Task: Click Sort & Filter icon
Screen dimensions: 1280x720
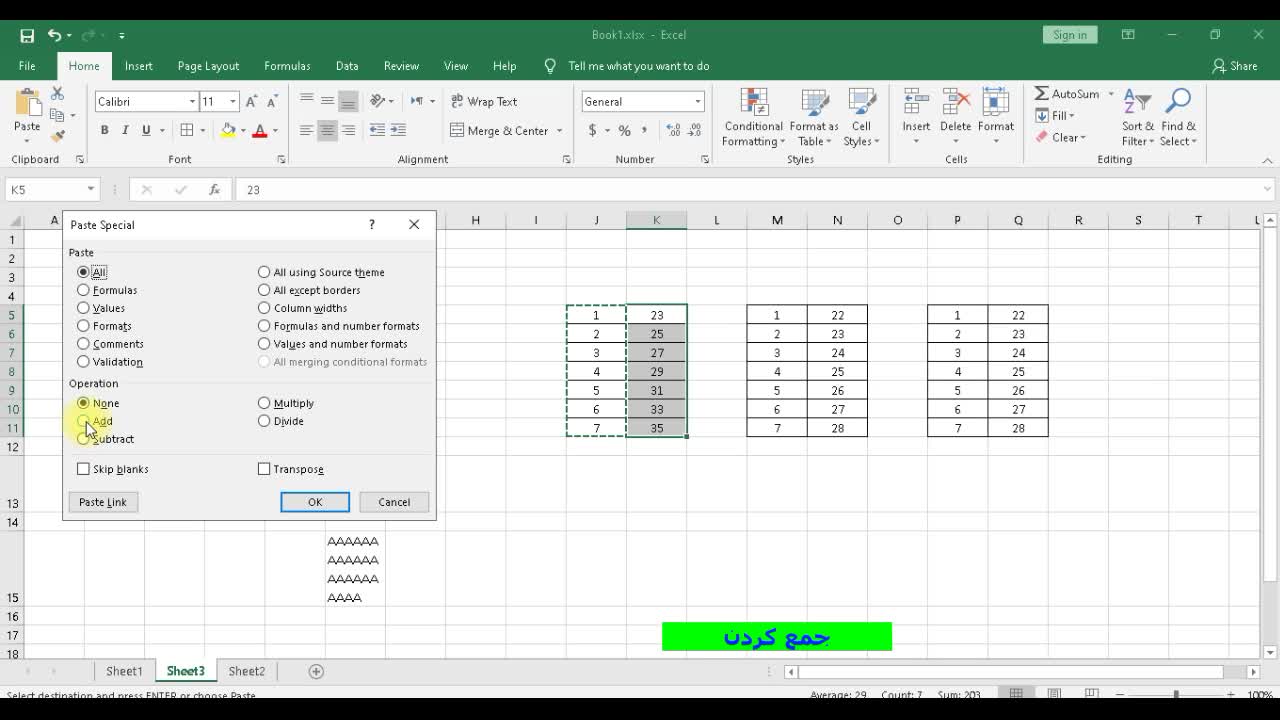Action: click(x=1137, y=104)
